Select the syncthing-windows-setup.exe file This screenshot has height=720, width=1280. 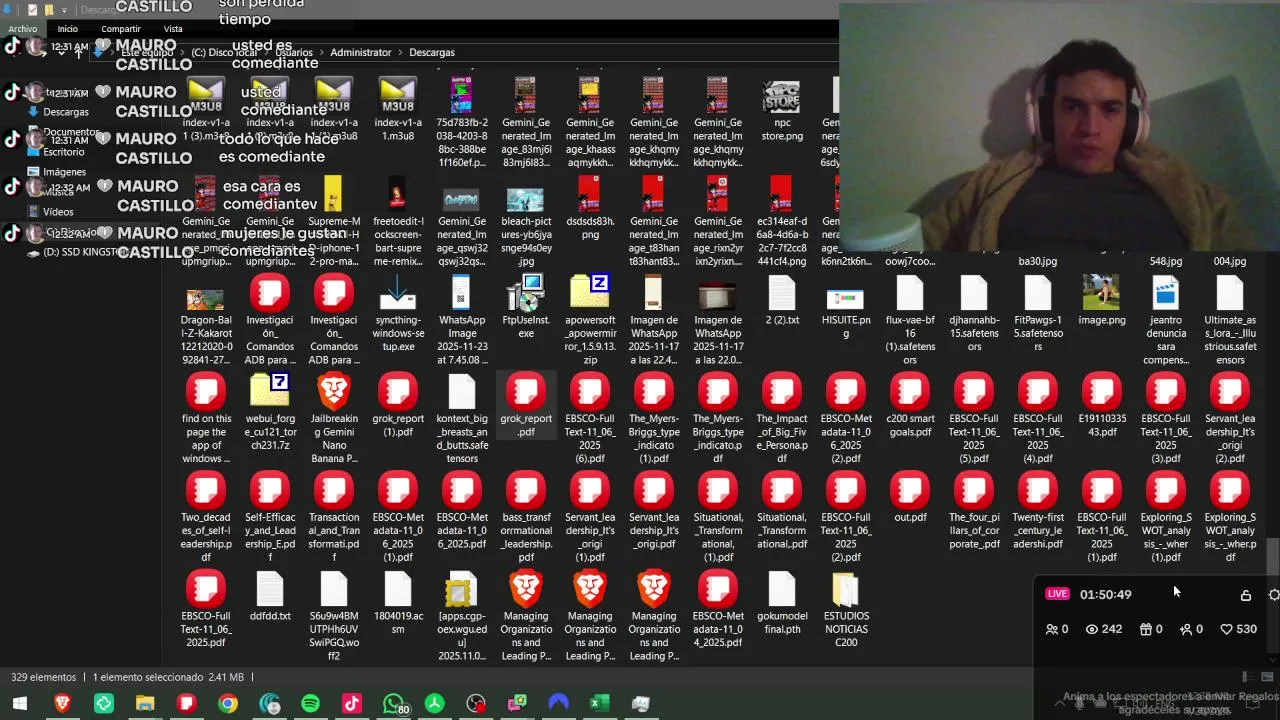point(397,315)
